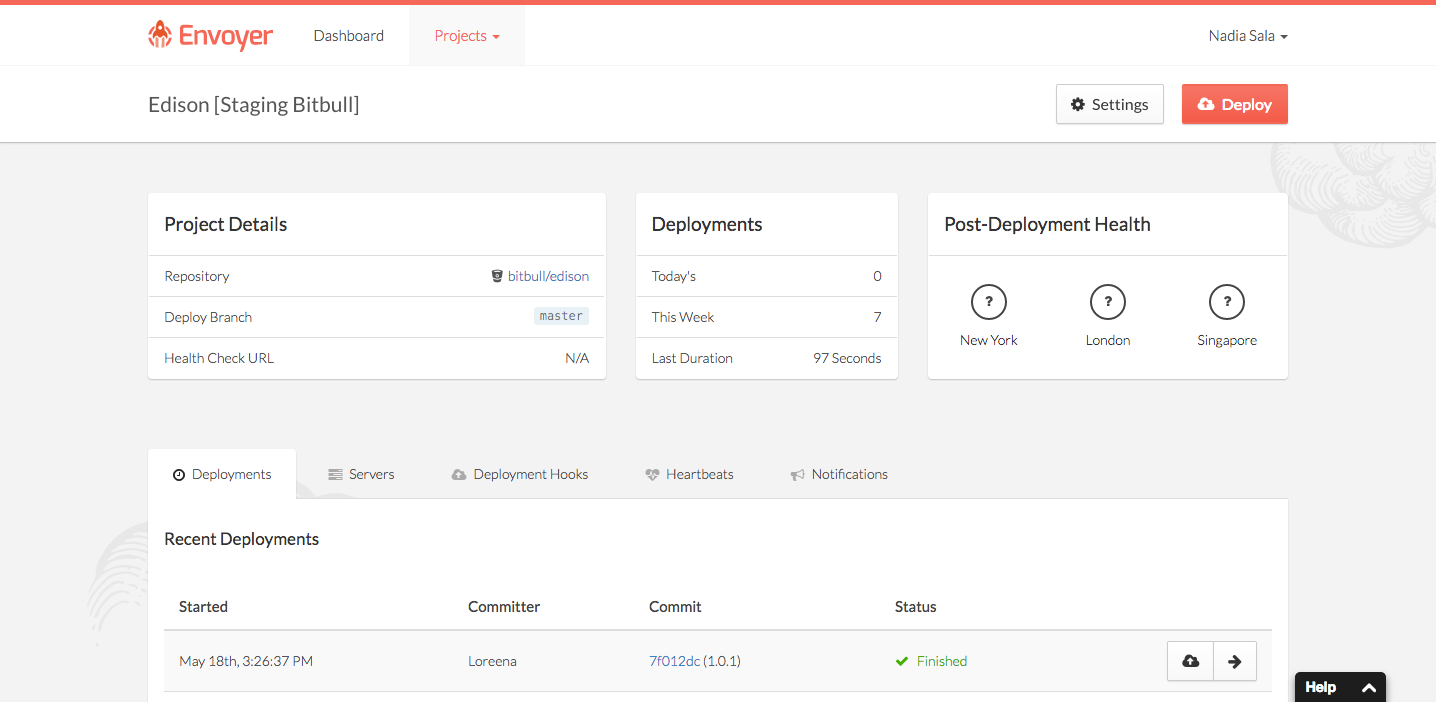Image resolution: width=1436 pixels, height=702 pixels.
Task: Open the Heartbeats tab
Action: coord(690,474)
